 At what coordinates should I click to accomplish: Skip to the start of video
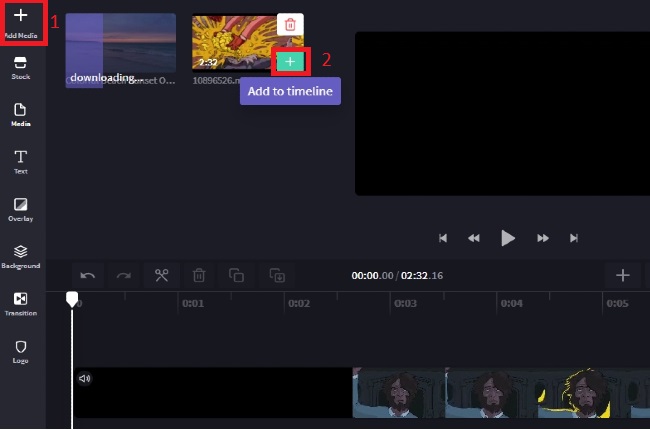(443, 238)
